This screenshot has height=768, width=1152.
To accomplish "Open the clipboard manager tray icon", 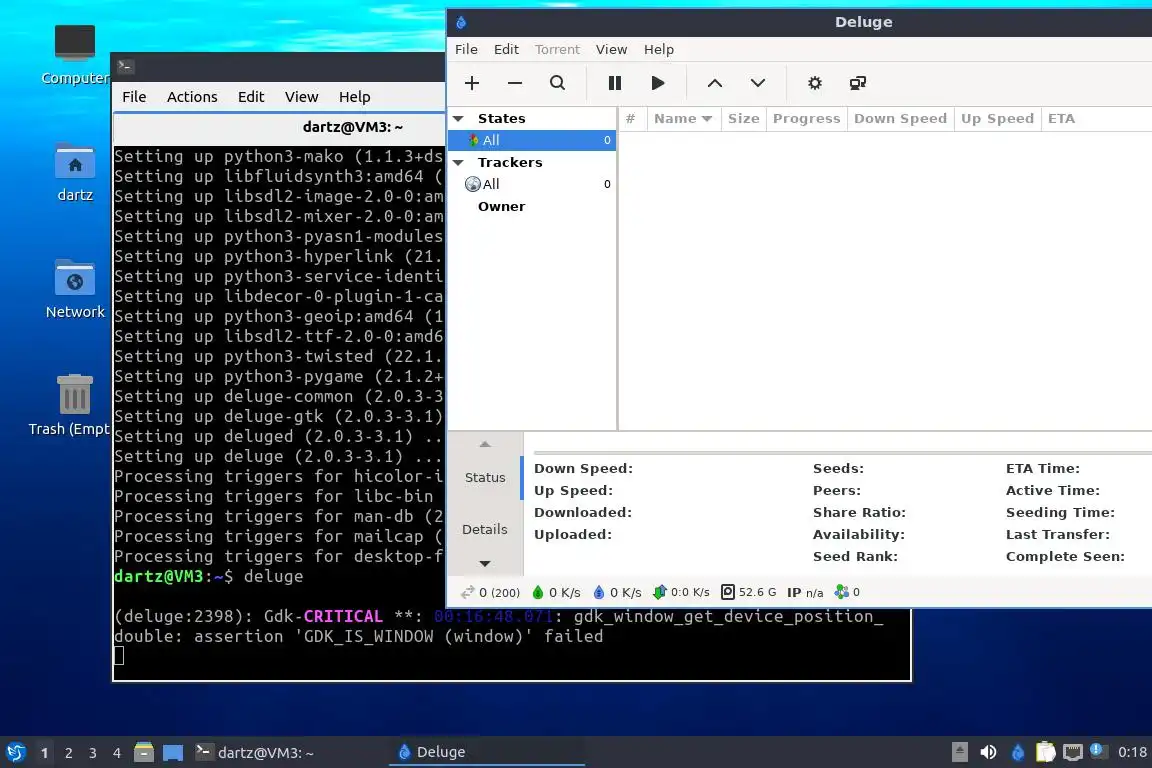I will [1045, 752].
